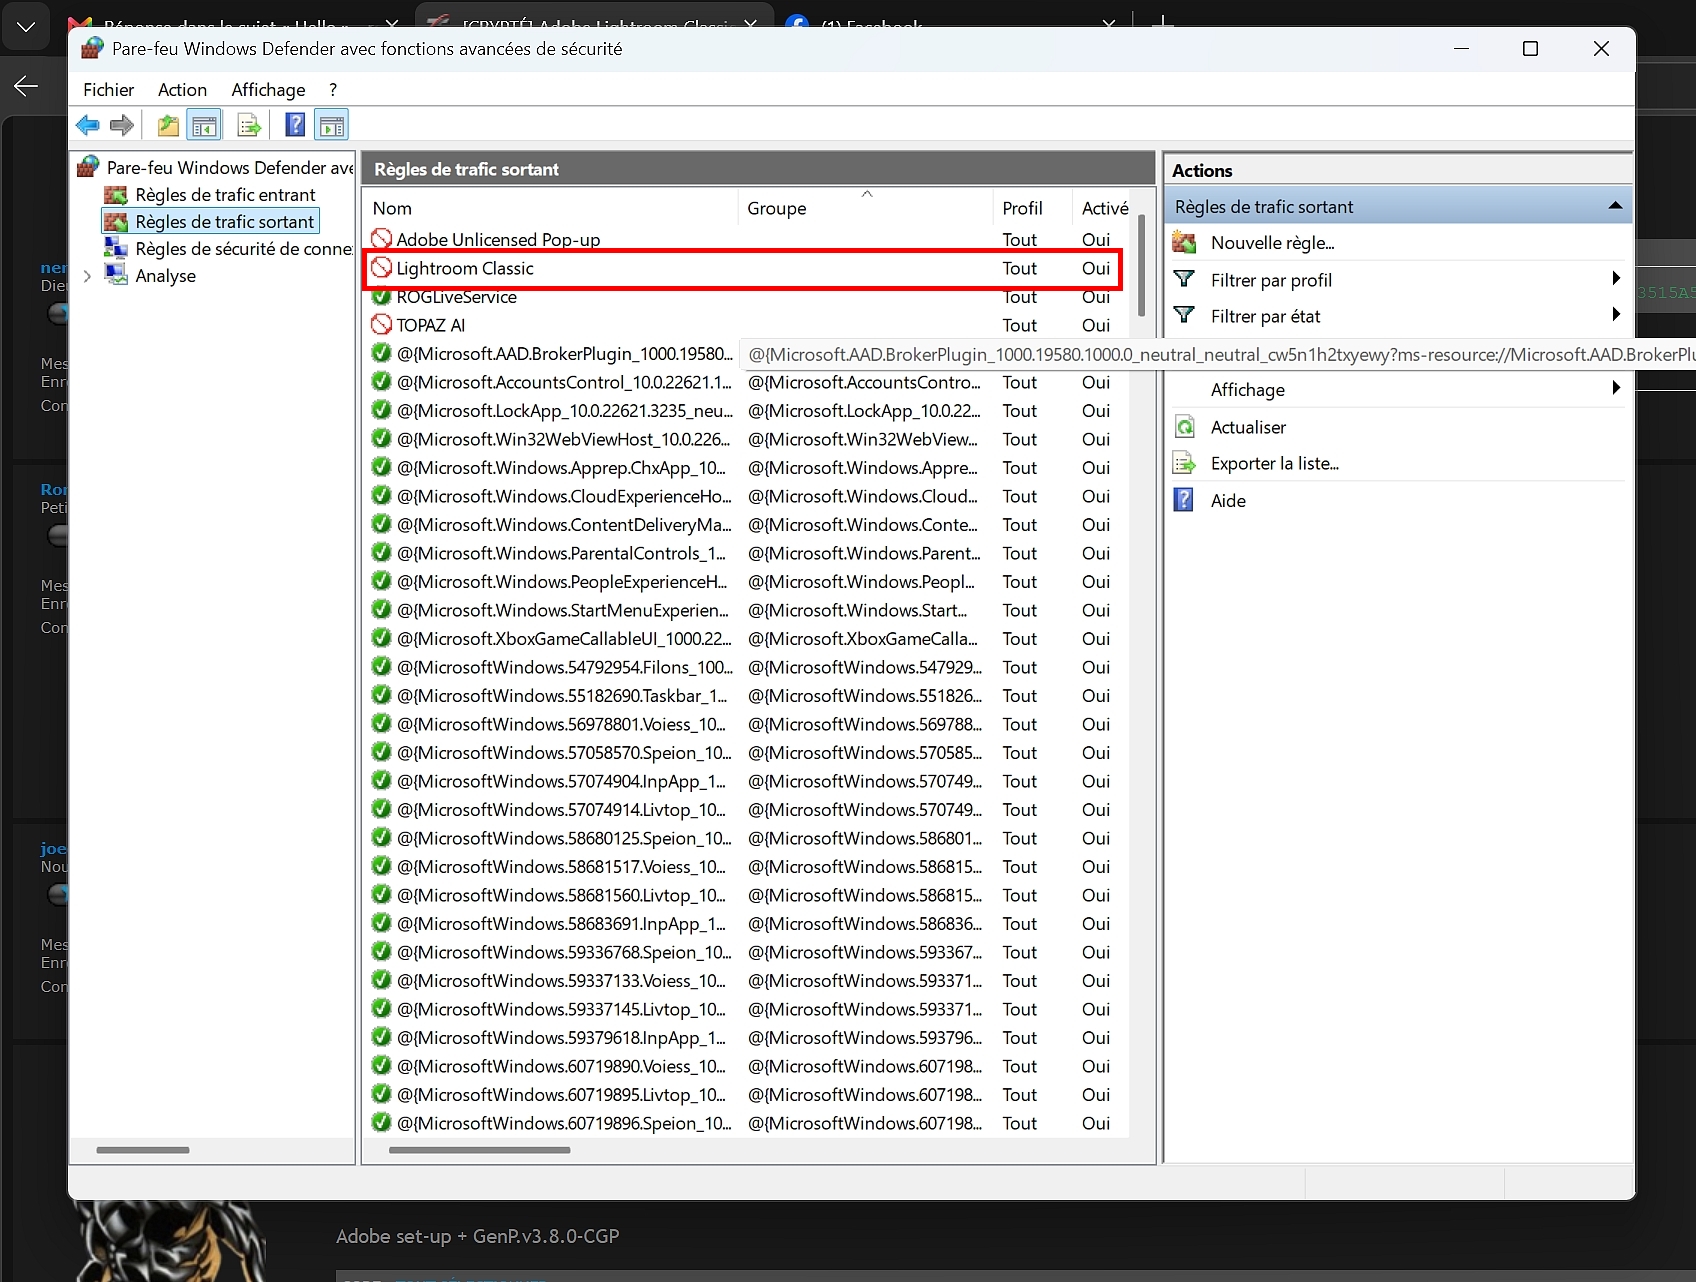Click the back arrow toolbar icon

pos(88,125)
